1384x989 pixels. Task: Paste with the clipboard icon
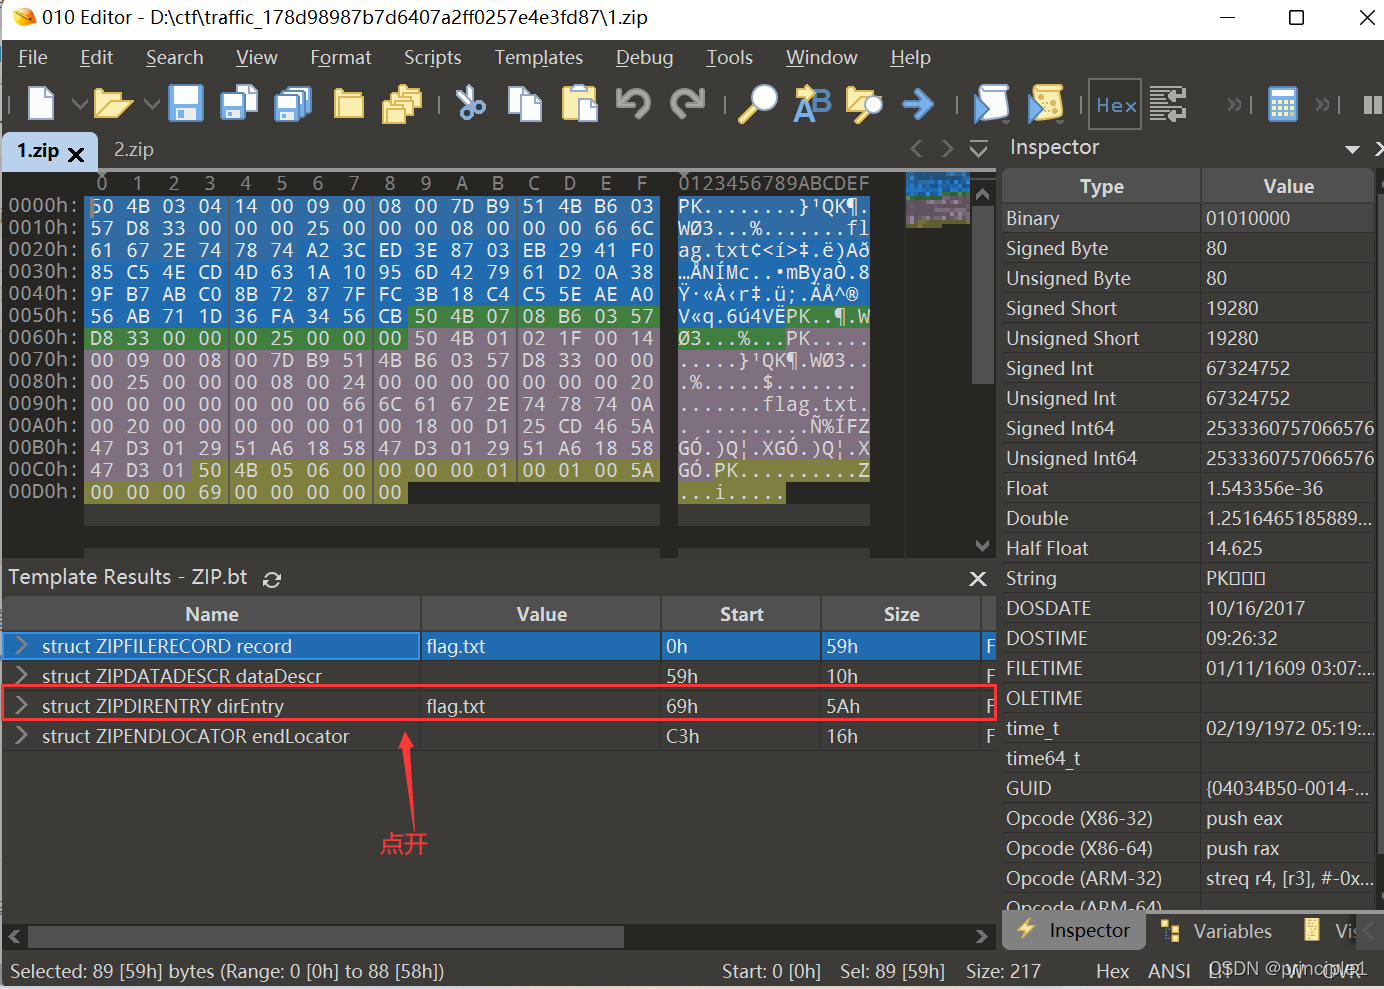[x=579, y=103]
